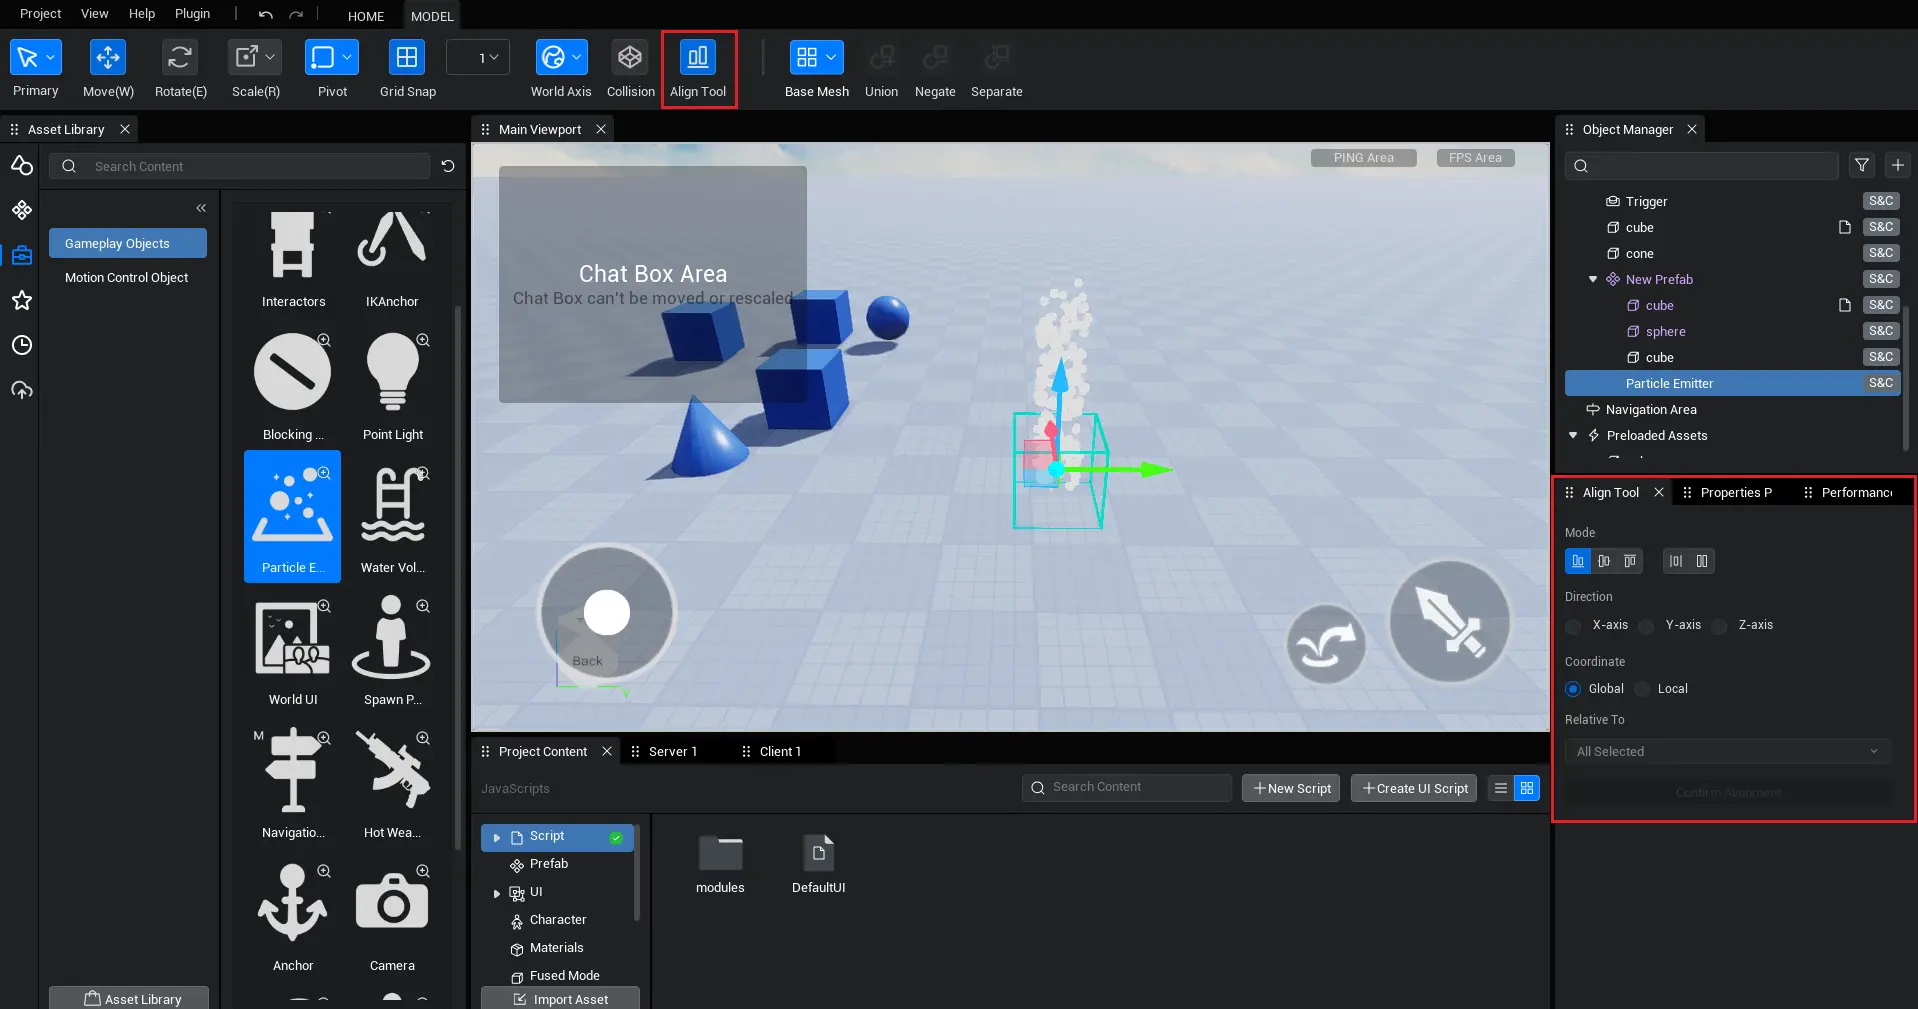This screenshot has height=1009, width=1918.
Task: Select X-axis direction radio button
Action: click(x=1573, y=626)
